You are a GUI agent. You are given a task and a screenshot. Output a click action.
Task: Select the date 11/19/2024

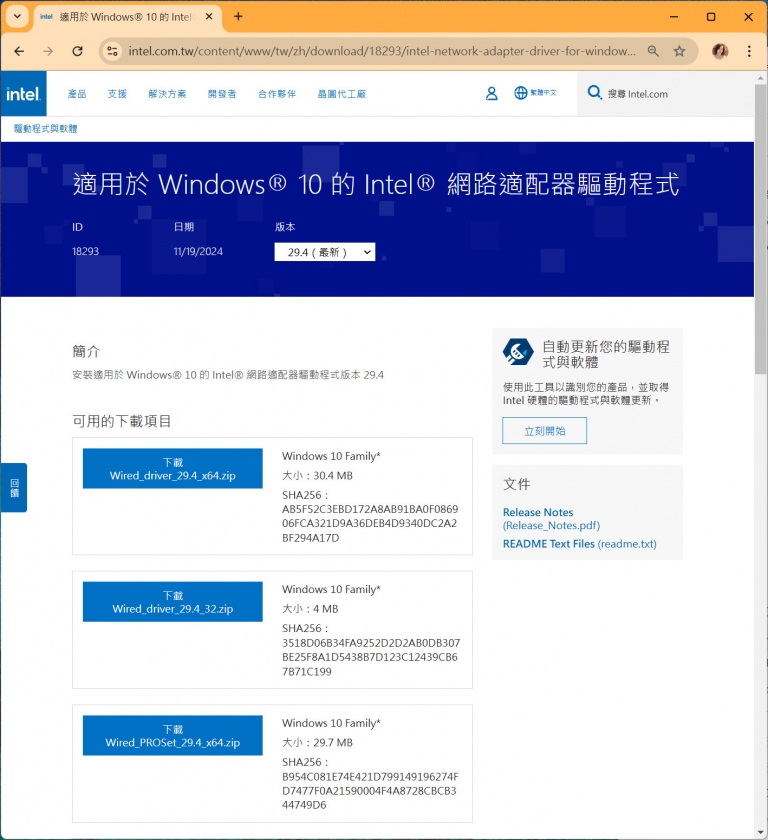pyautogui.click(x=198, y=251)
